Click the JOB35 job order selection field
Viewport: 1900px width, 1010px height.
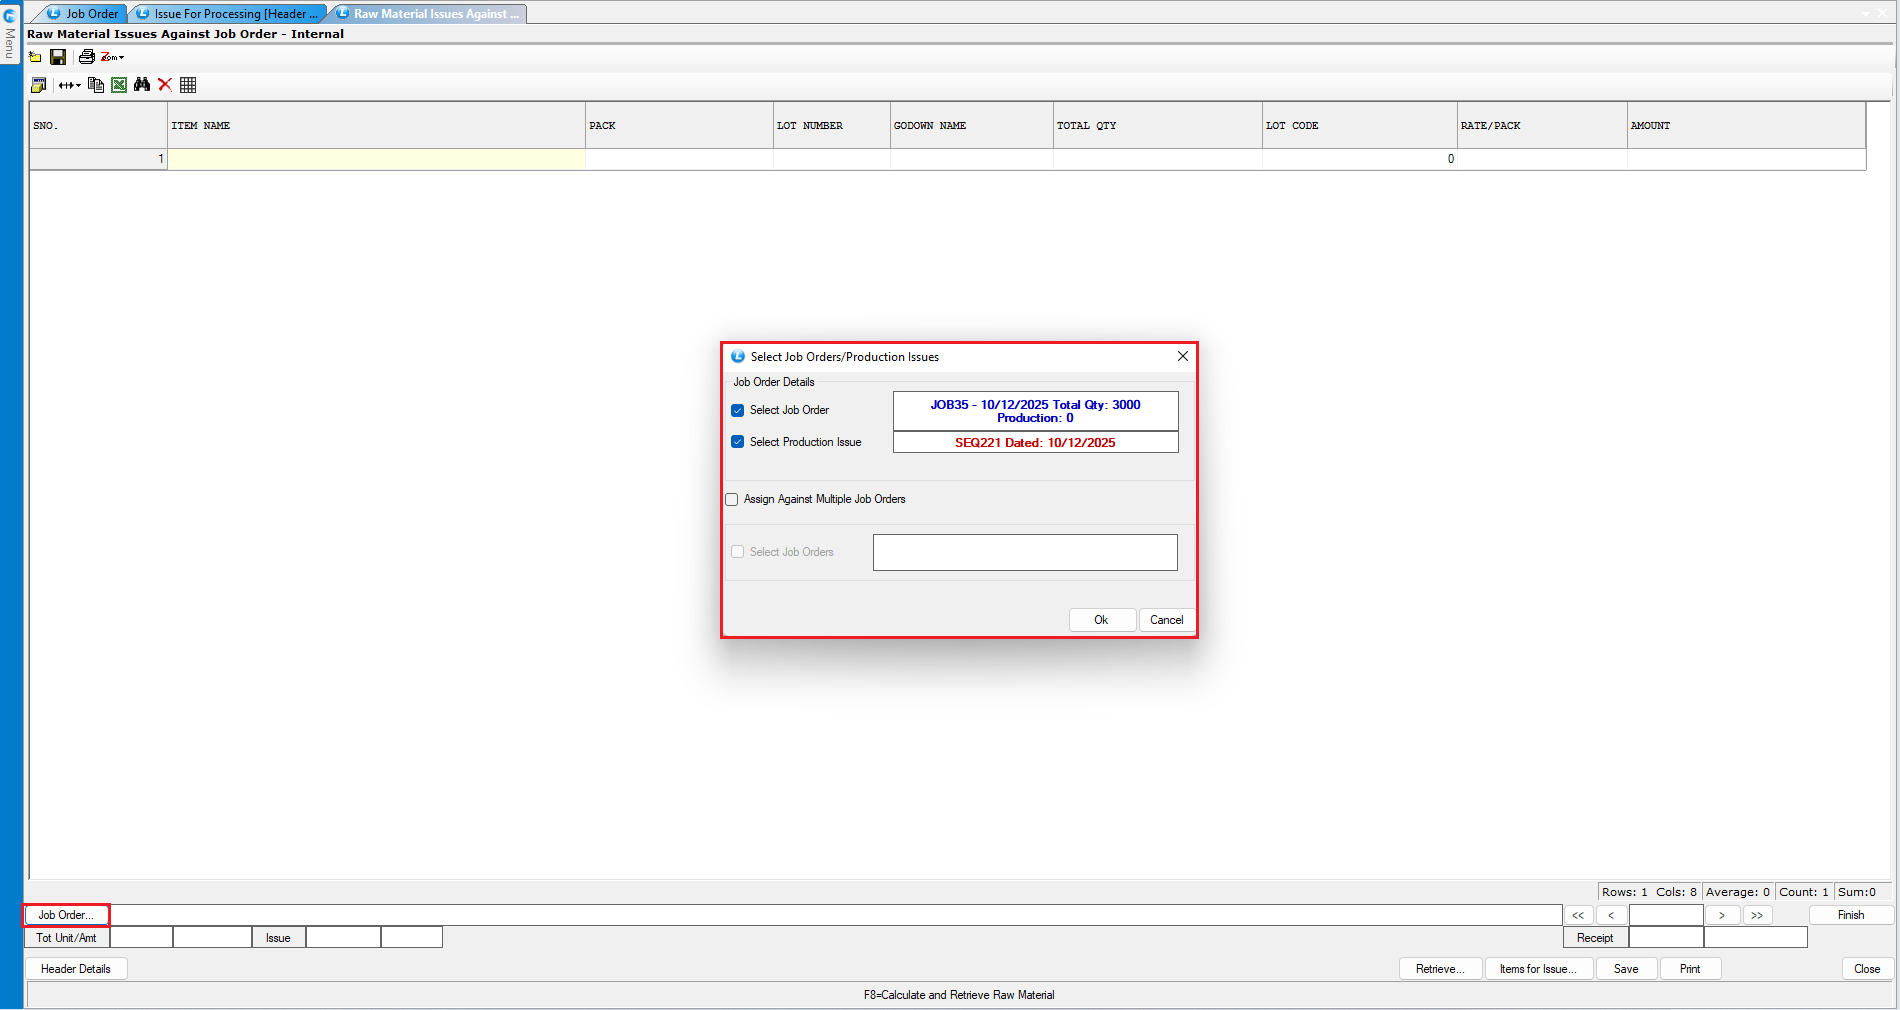[1035, 411]
